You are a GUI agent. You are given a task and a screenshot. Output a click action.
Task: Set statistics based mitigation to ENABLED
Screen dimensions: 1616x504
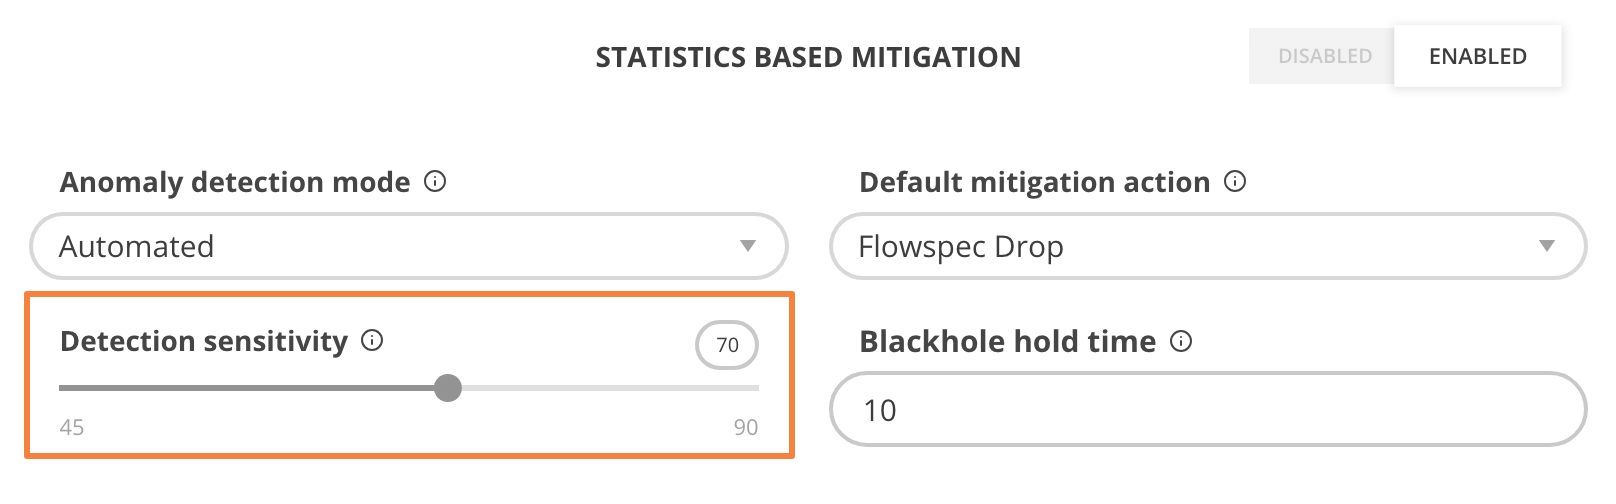1477,57
